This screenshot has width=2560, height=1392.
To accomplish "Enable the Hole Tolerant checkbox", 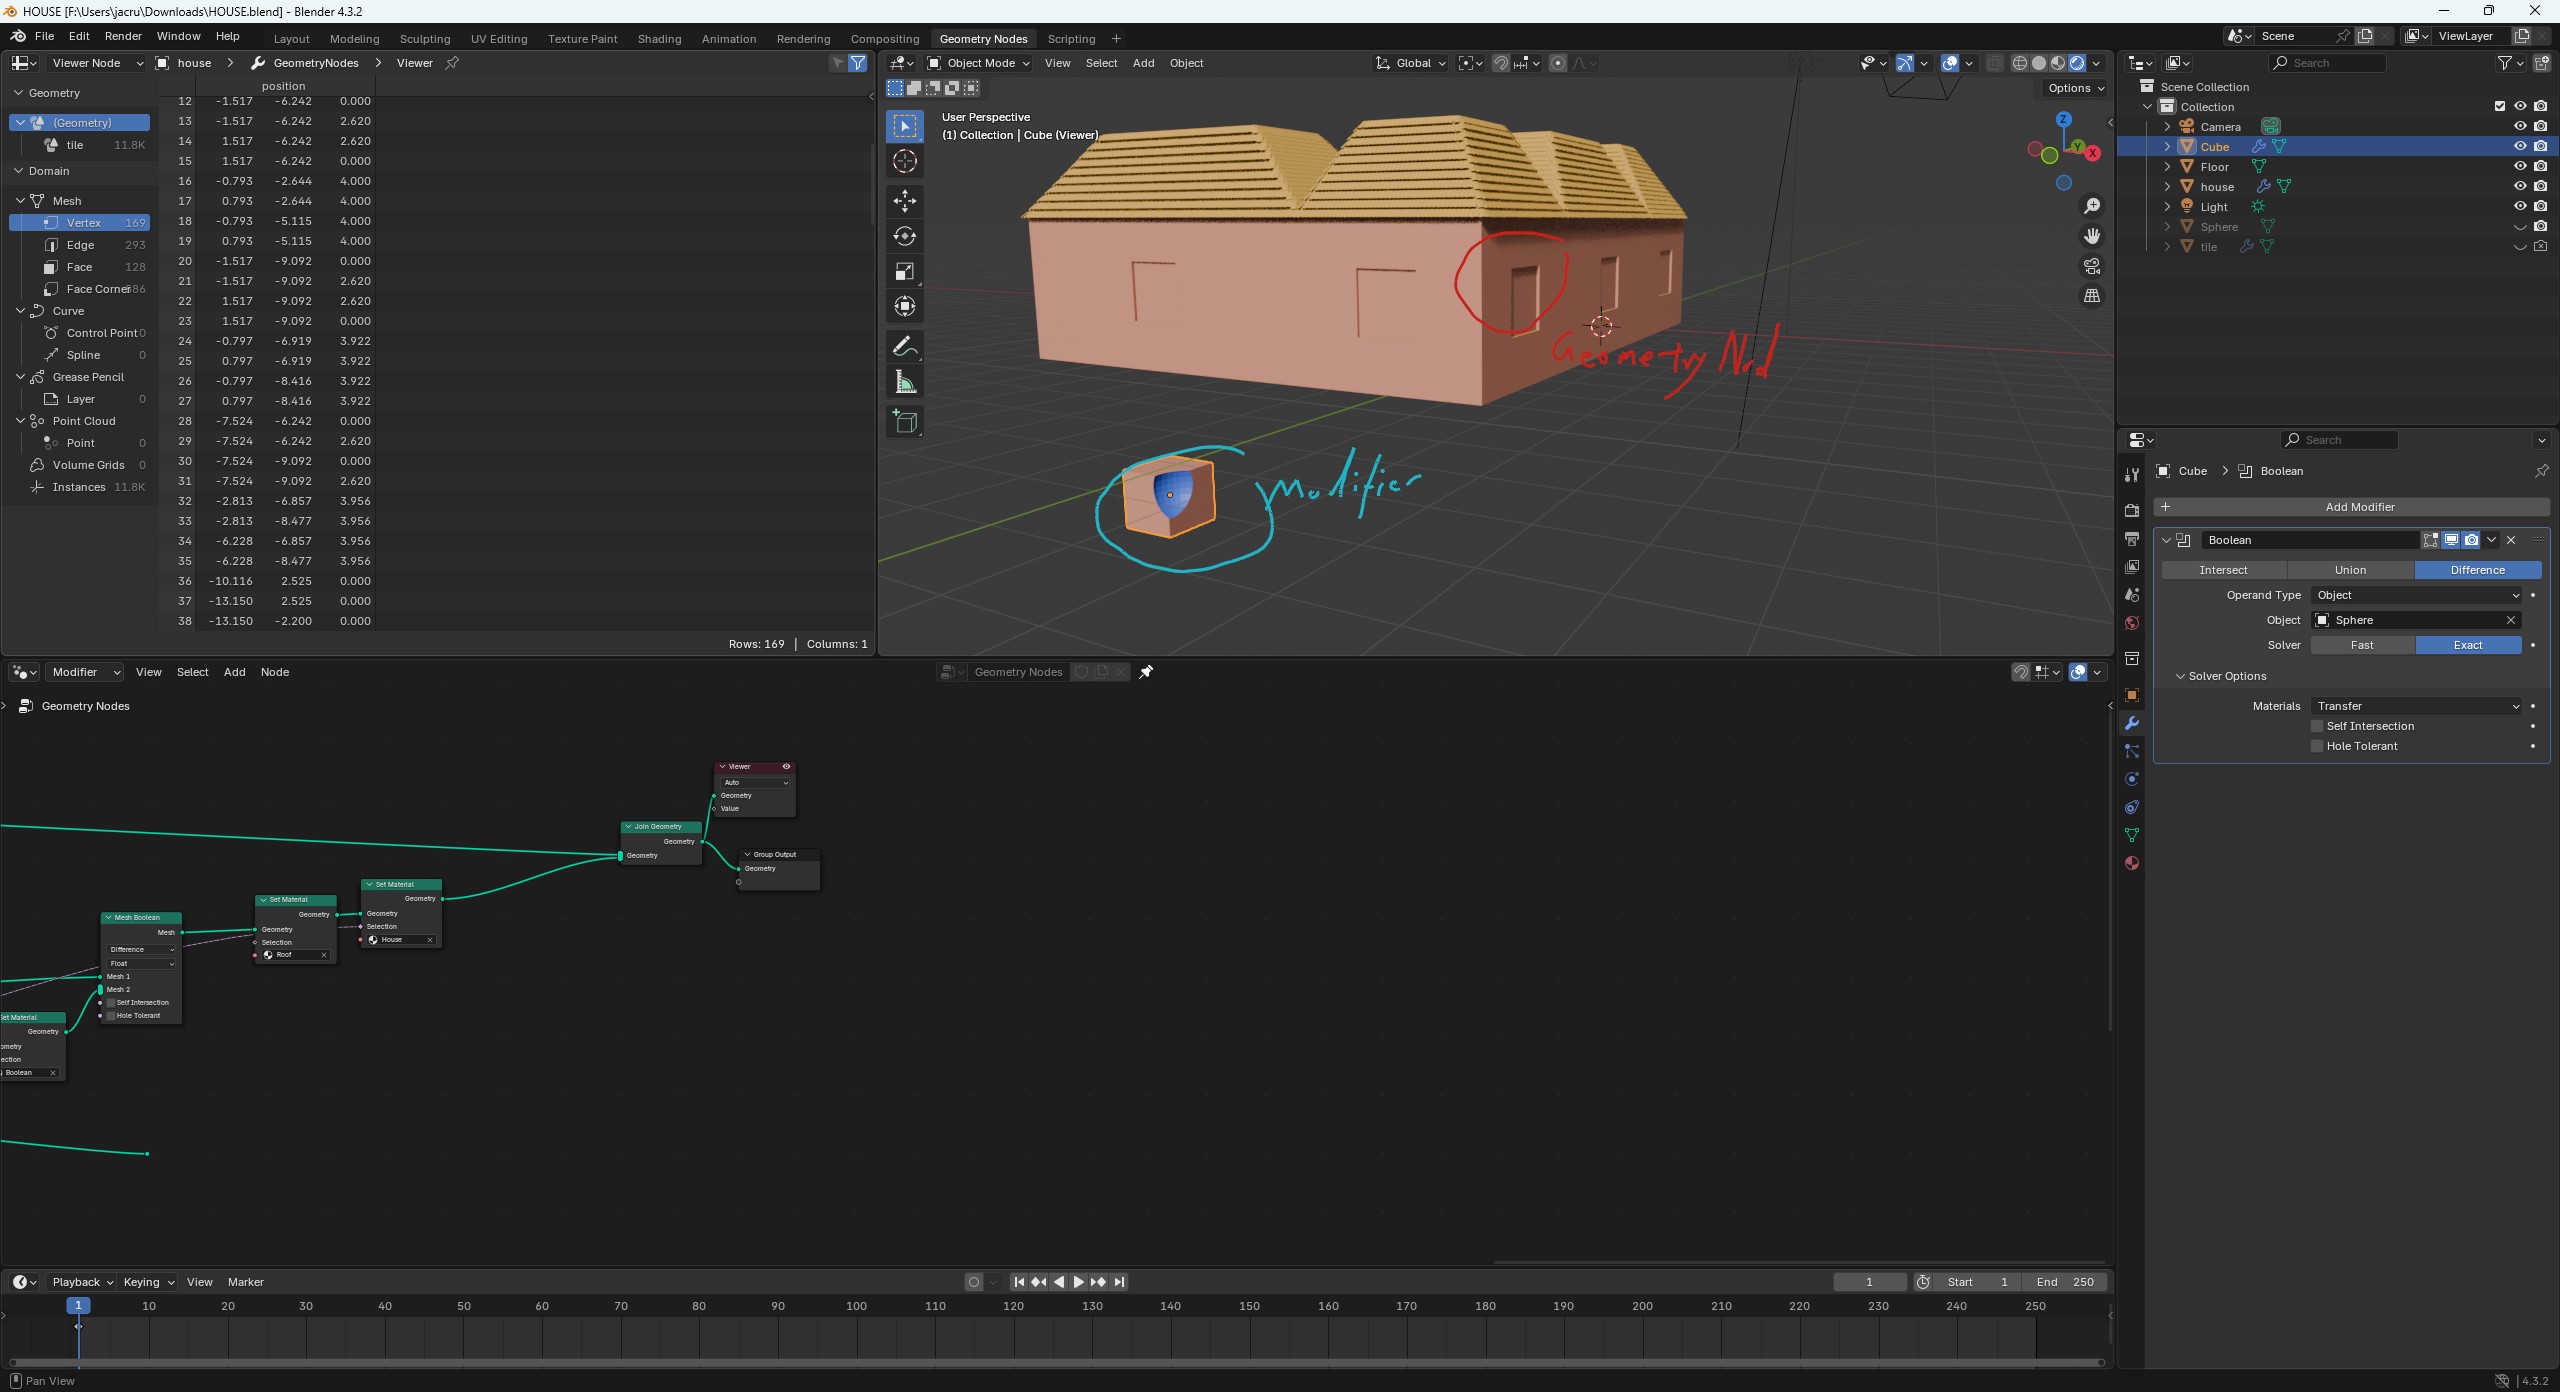I will click(2316, 746).
